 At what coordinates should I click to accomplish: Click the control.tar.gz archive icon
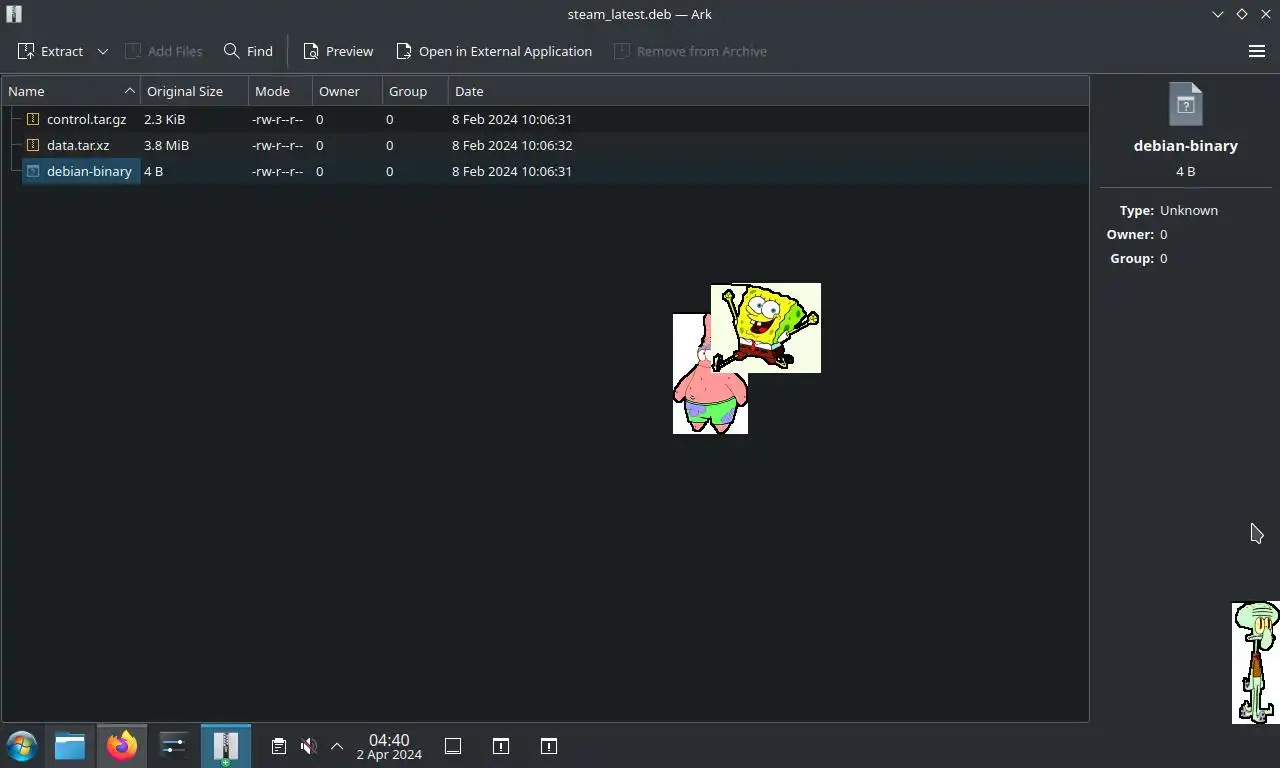tap(33, 119)
